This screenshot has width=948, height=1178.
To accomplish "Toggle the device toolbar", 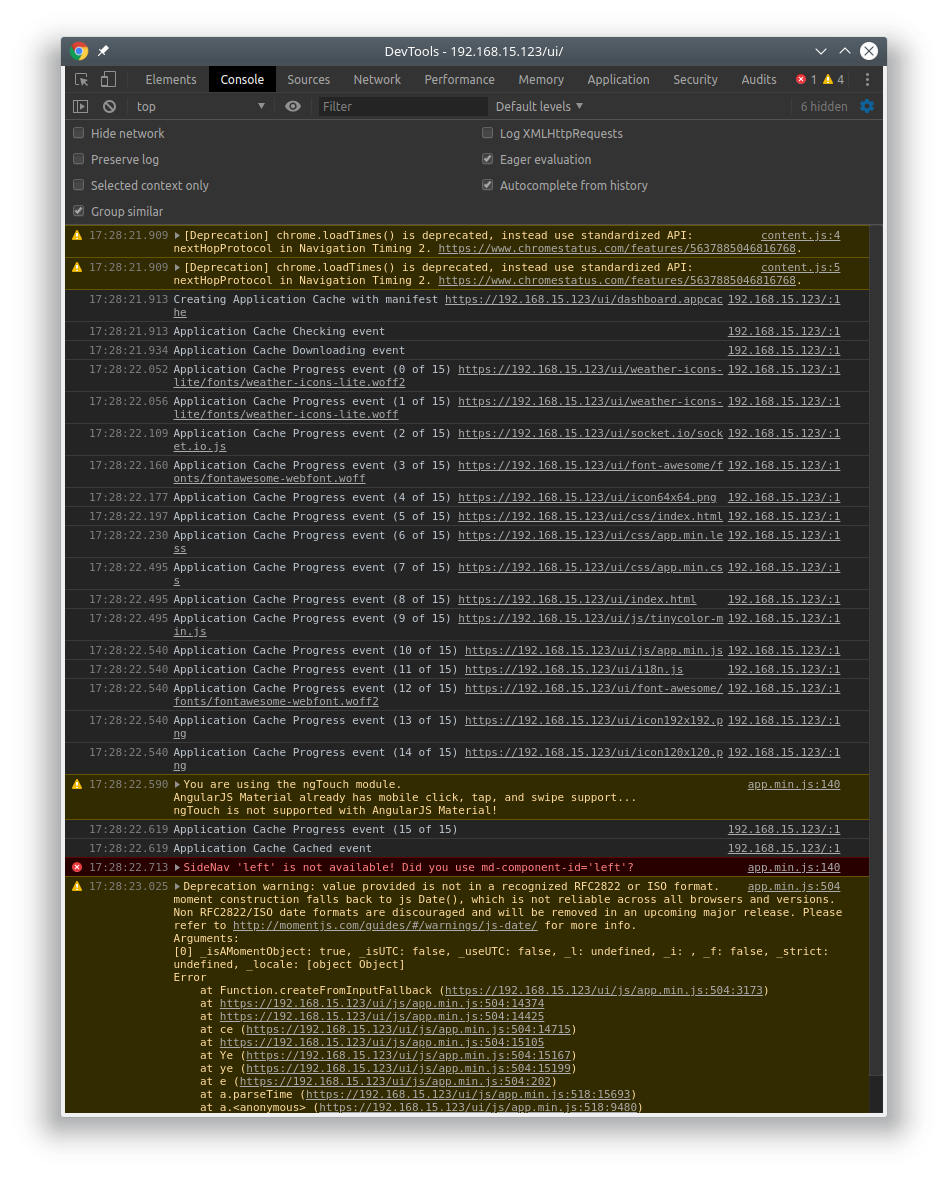I will (x=107, y=79).
